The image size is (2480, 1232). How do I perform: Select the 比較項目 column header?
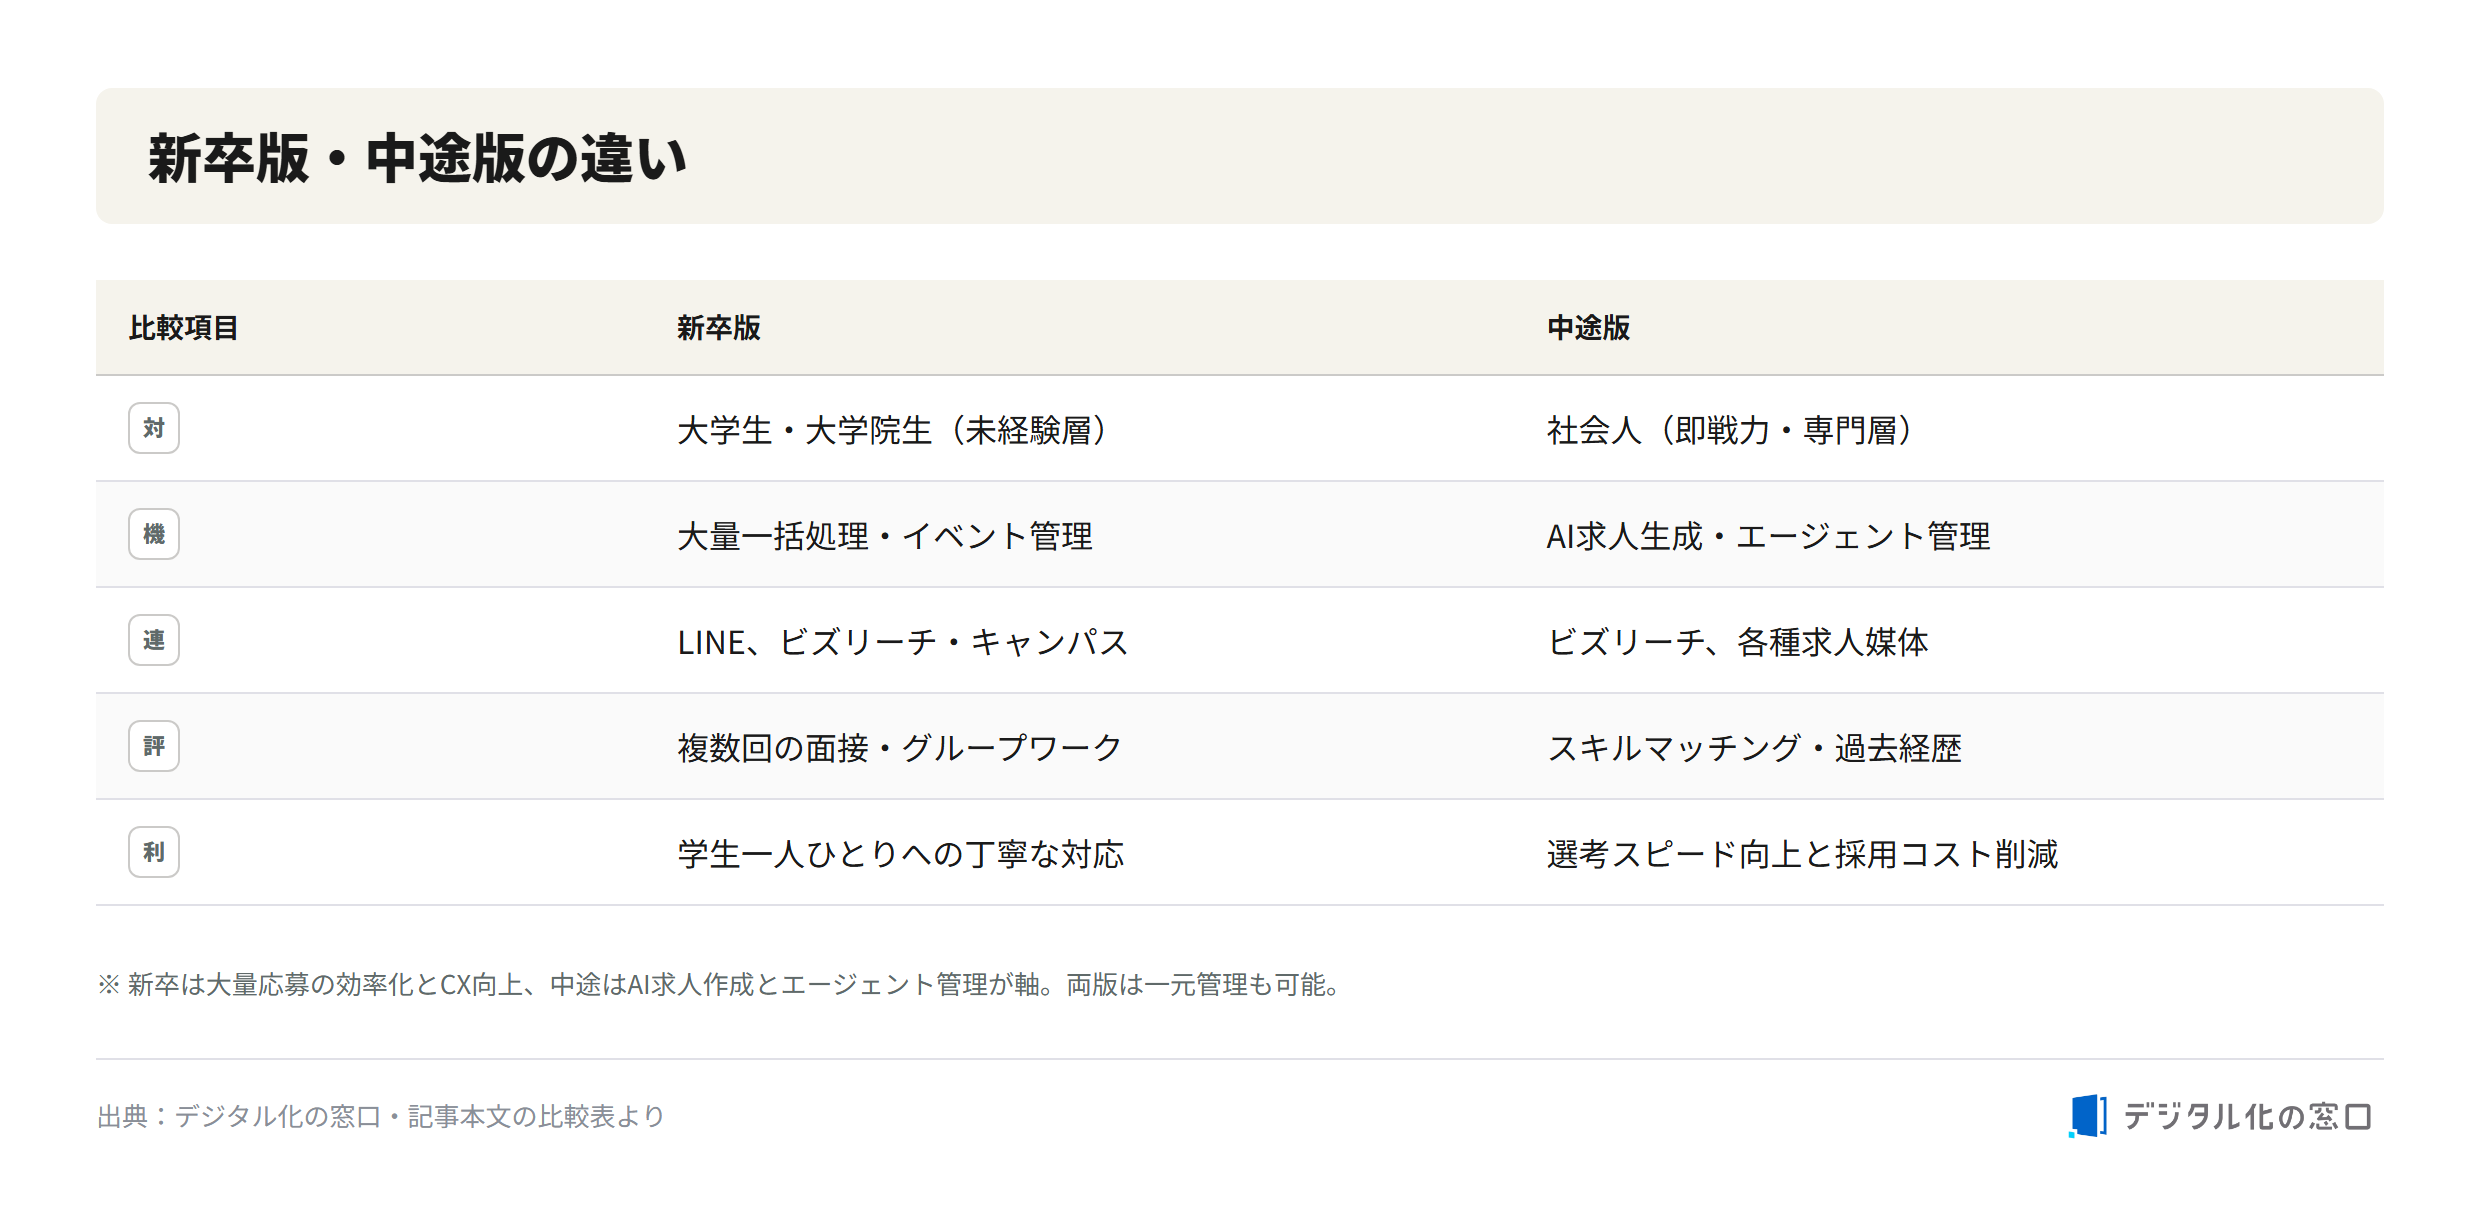coord(183,328)
